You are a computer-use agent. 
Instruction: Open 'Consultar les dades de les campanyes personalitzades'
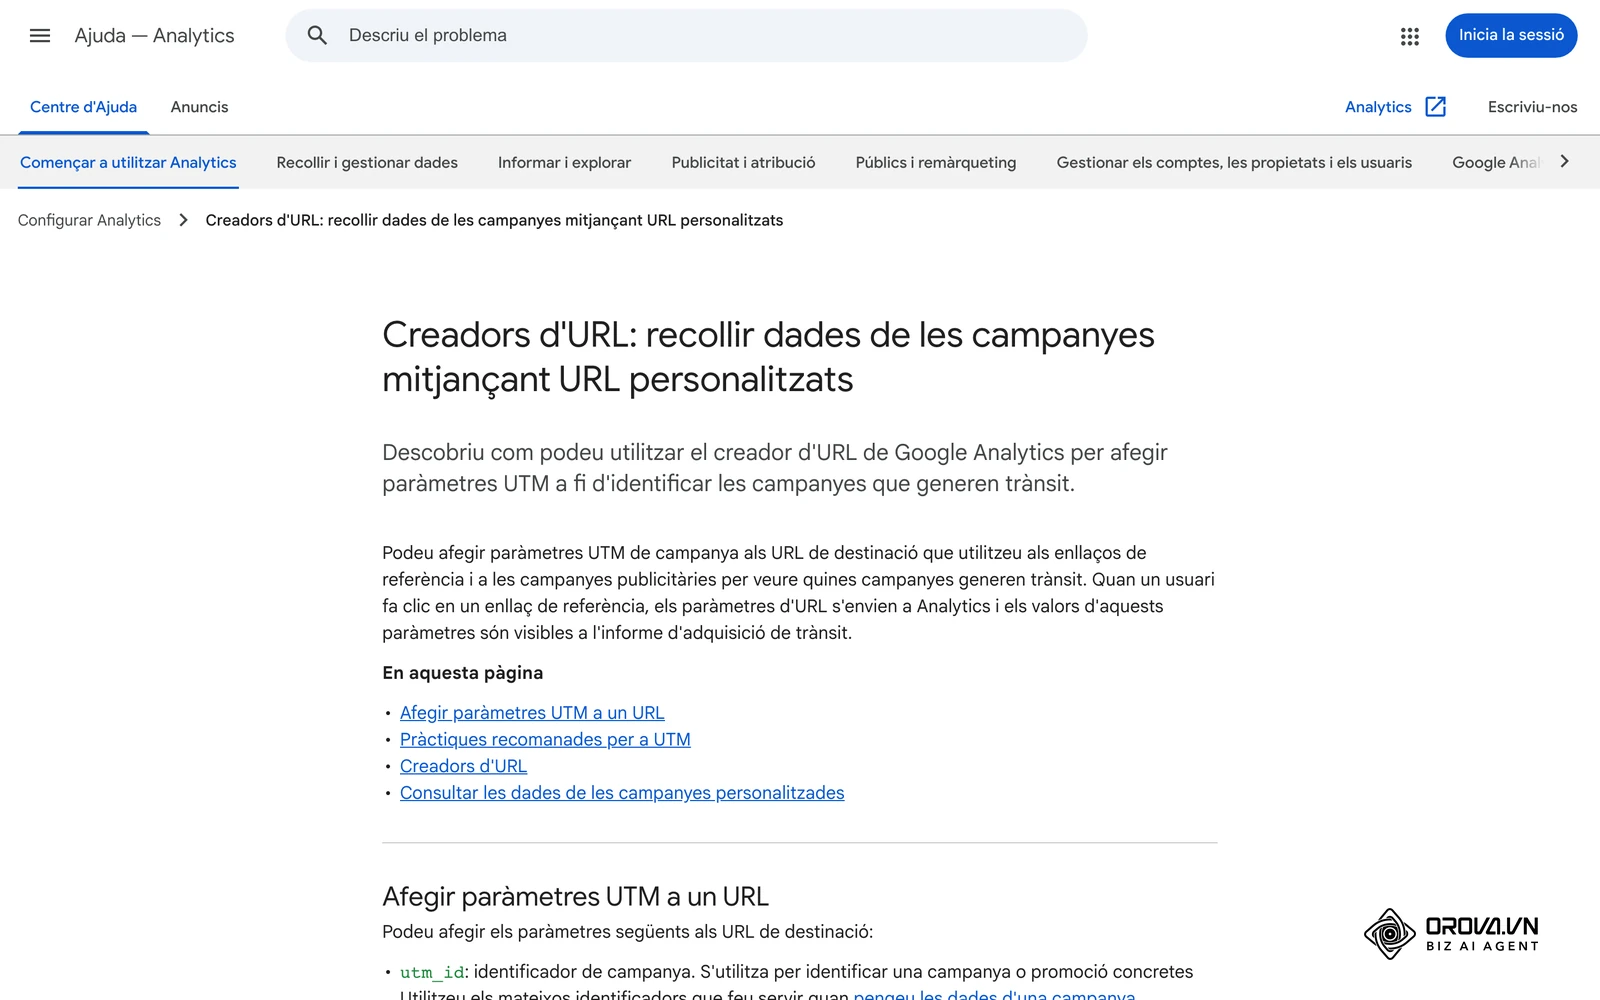(x=622, y=793)
